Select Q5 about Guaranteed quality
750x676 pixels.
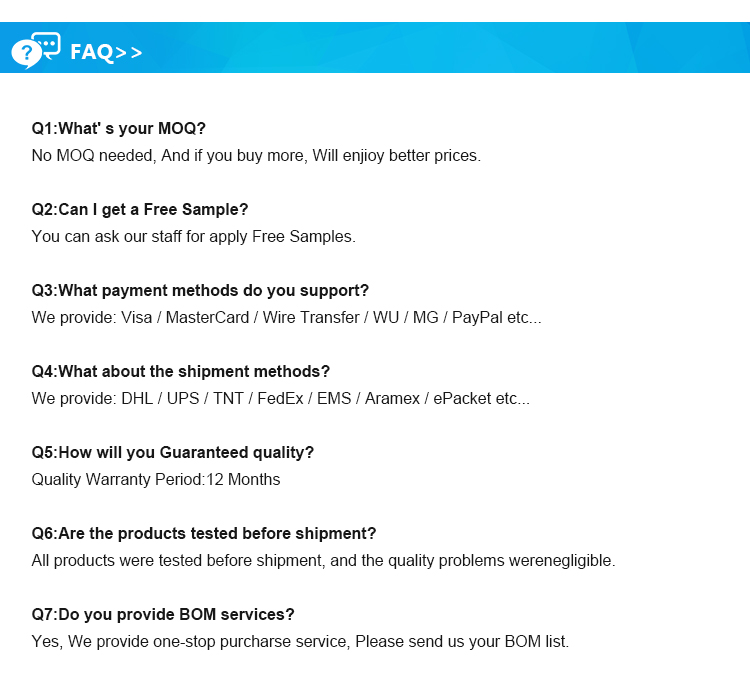pyautogui.click(x=172, y=453)
